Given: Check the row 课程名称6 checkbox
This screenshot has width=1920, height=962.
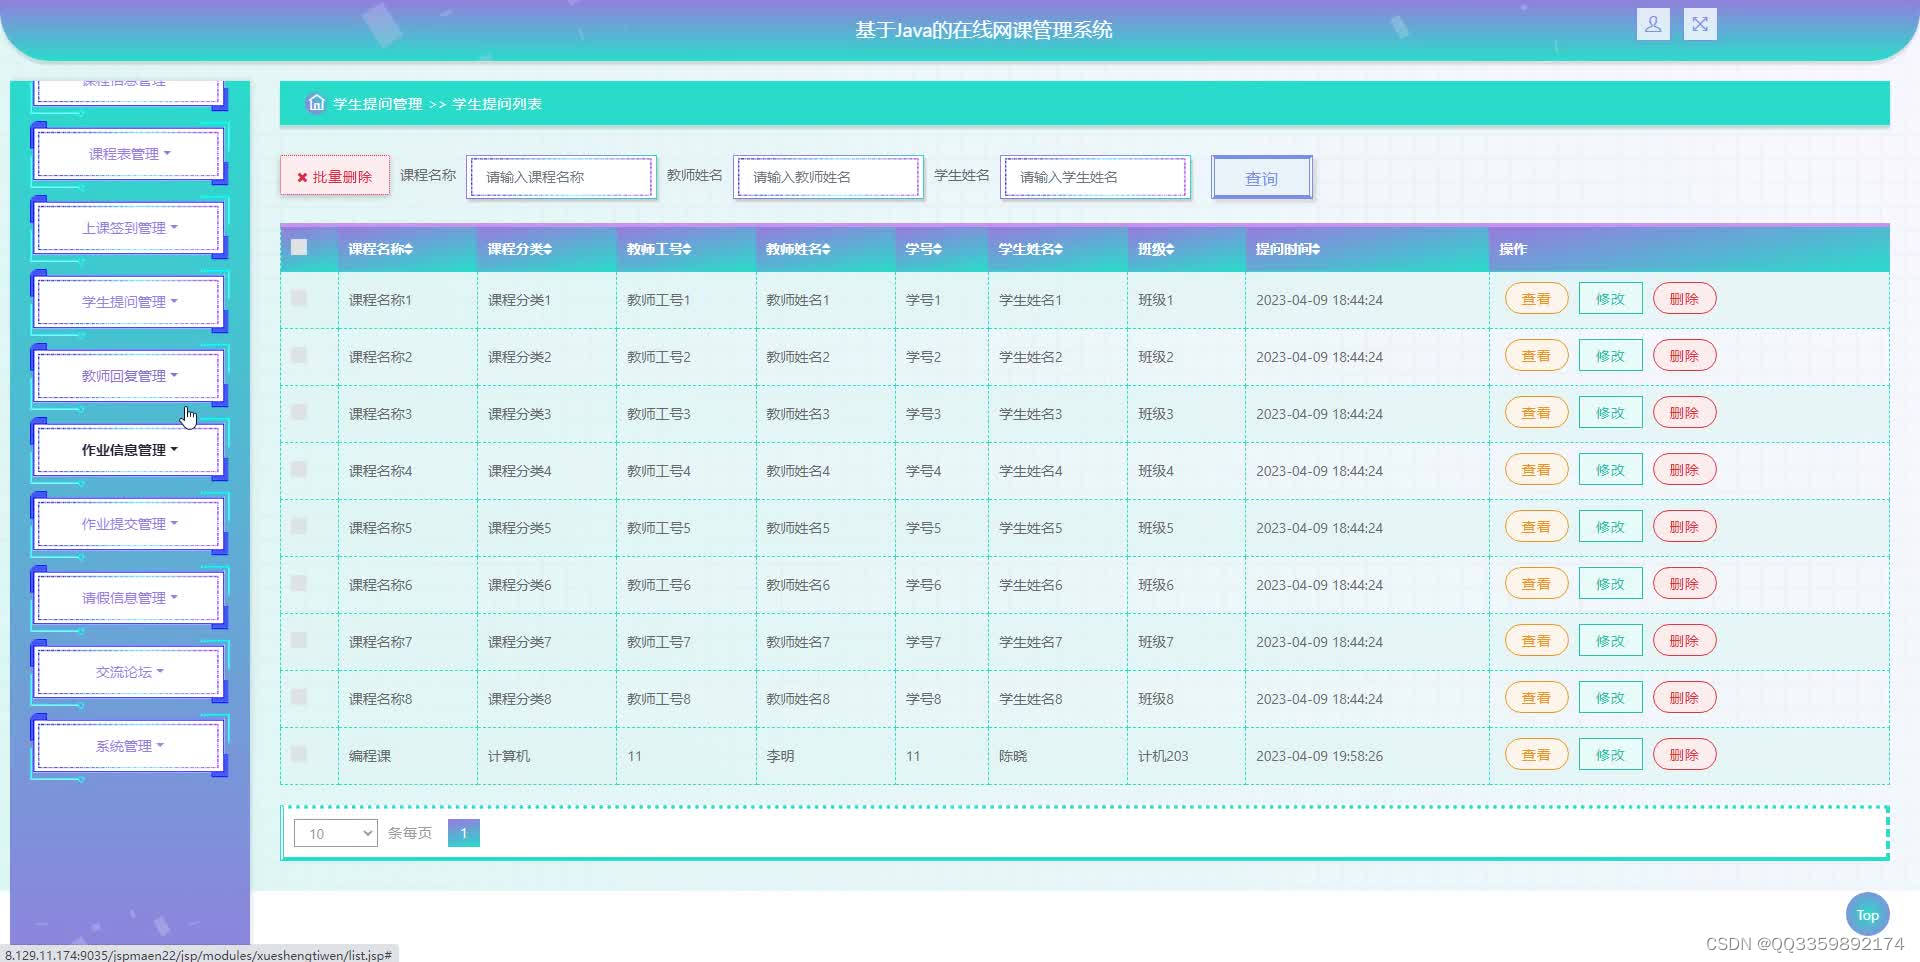Looking at the screenshot, I should pyautogui.click(x=299, y=583).
